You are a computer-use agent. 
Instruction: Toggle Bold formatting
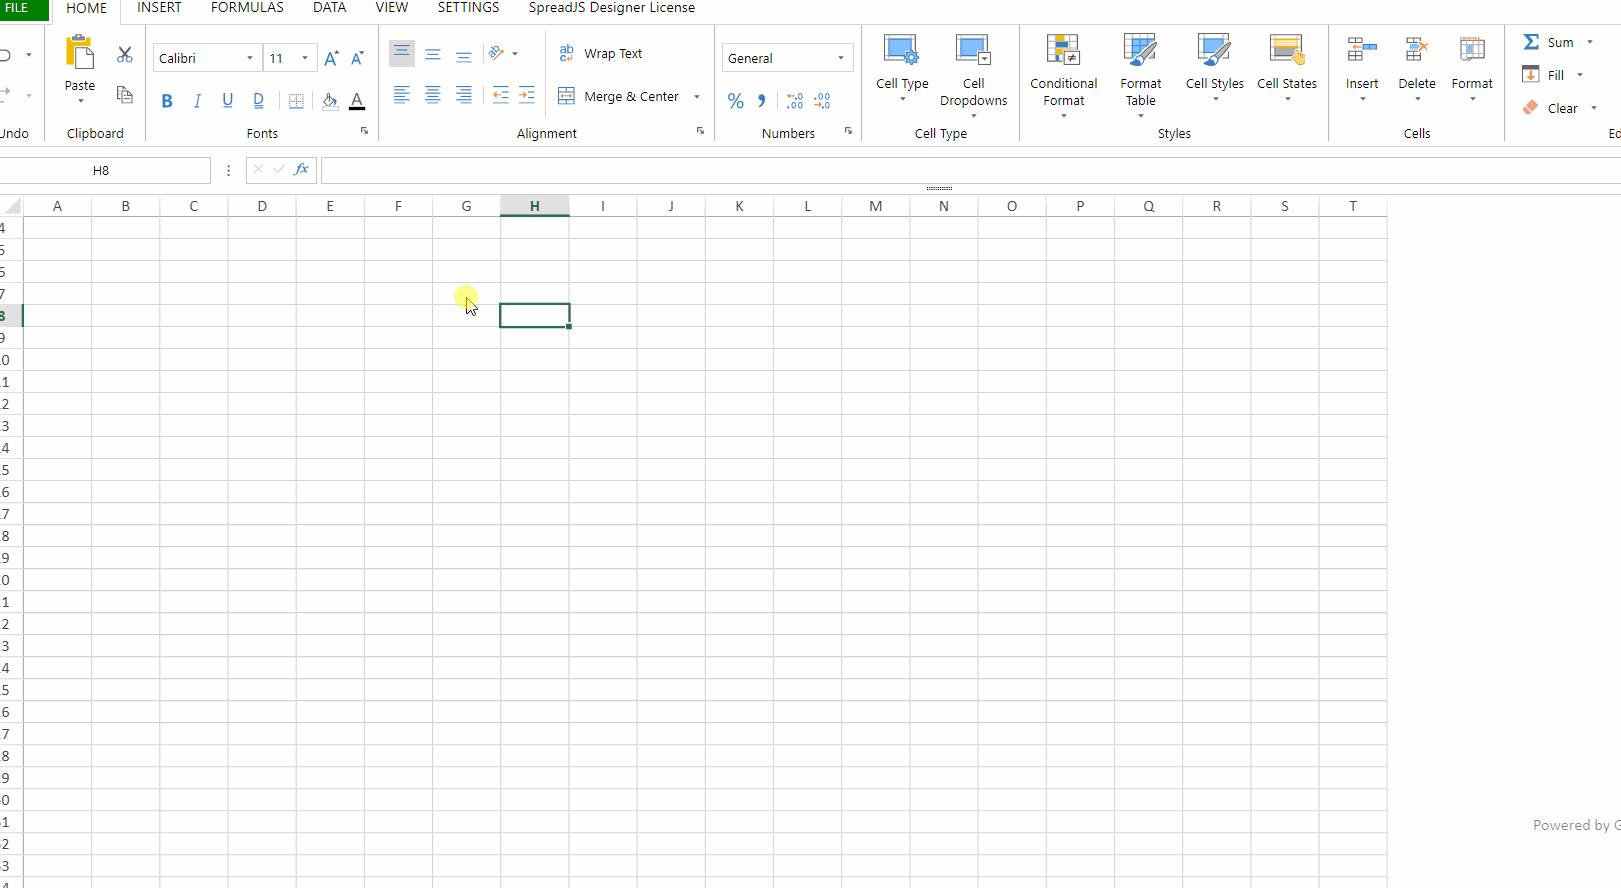[x=167, y=101]
